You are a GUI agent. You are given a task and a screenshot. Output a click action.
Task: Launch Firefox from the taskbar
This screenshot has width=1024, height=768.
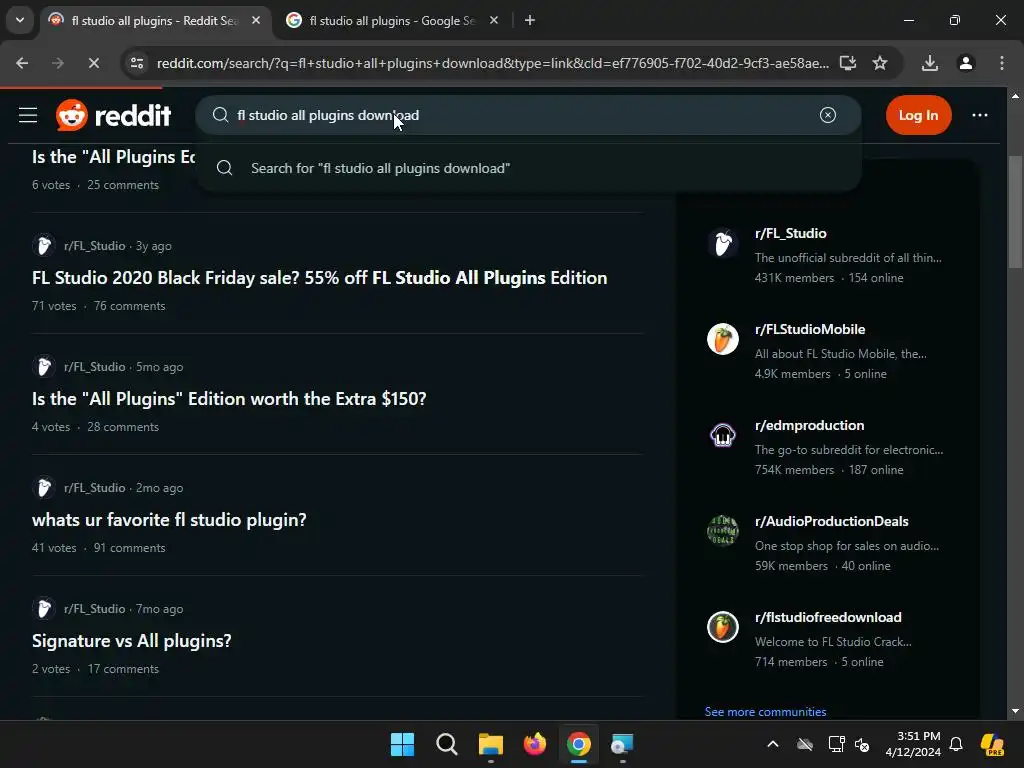click(535, 744)
